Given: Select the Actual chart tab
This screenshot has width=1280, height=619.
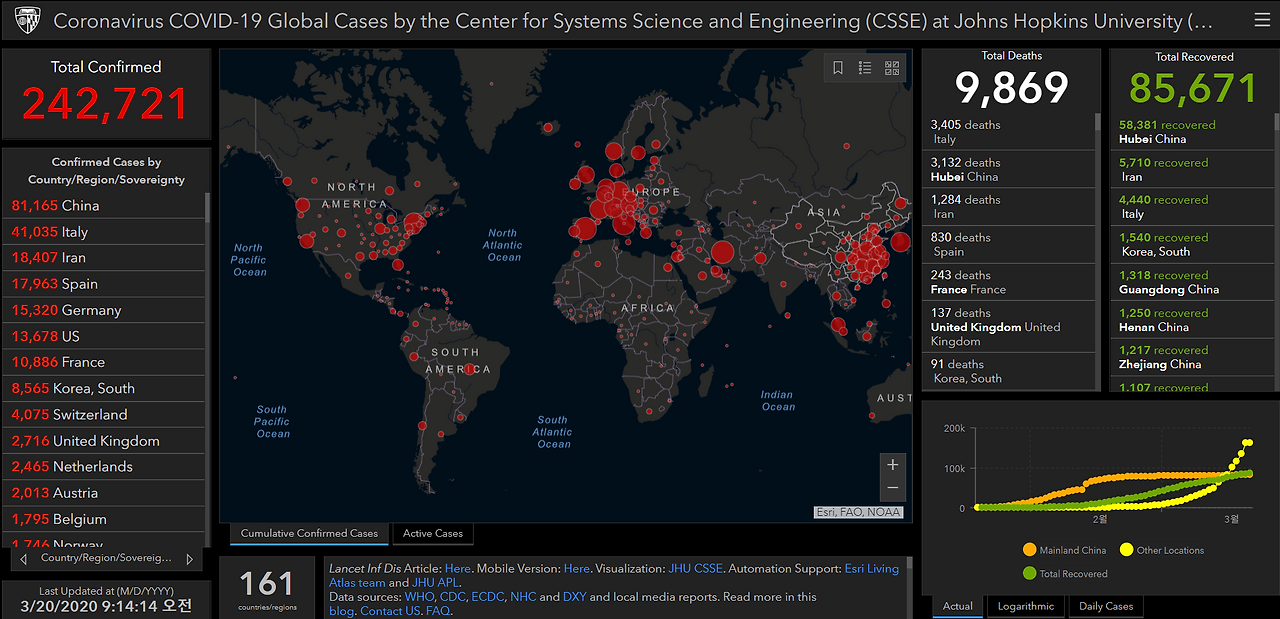Looking at the screenshot, I should [x=957, y=606].
